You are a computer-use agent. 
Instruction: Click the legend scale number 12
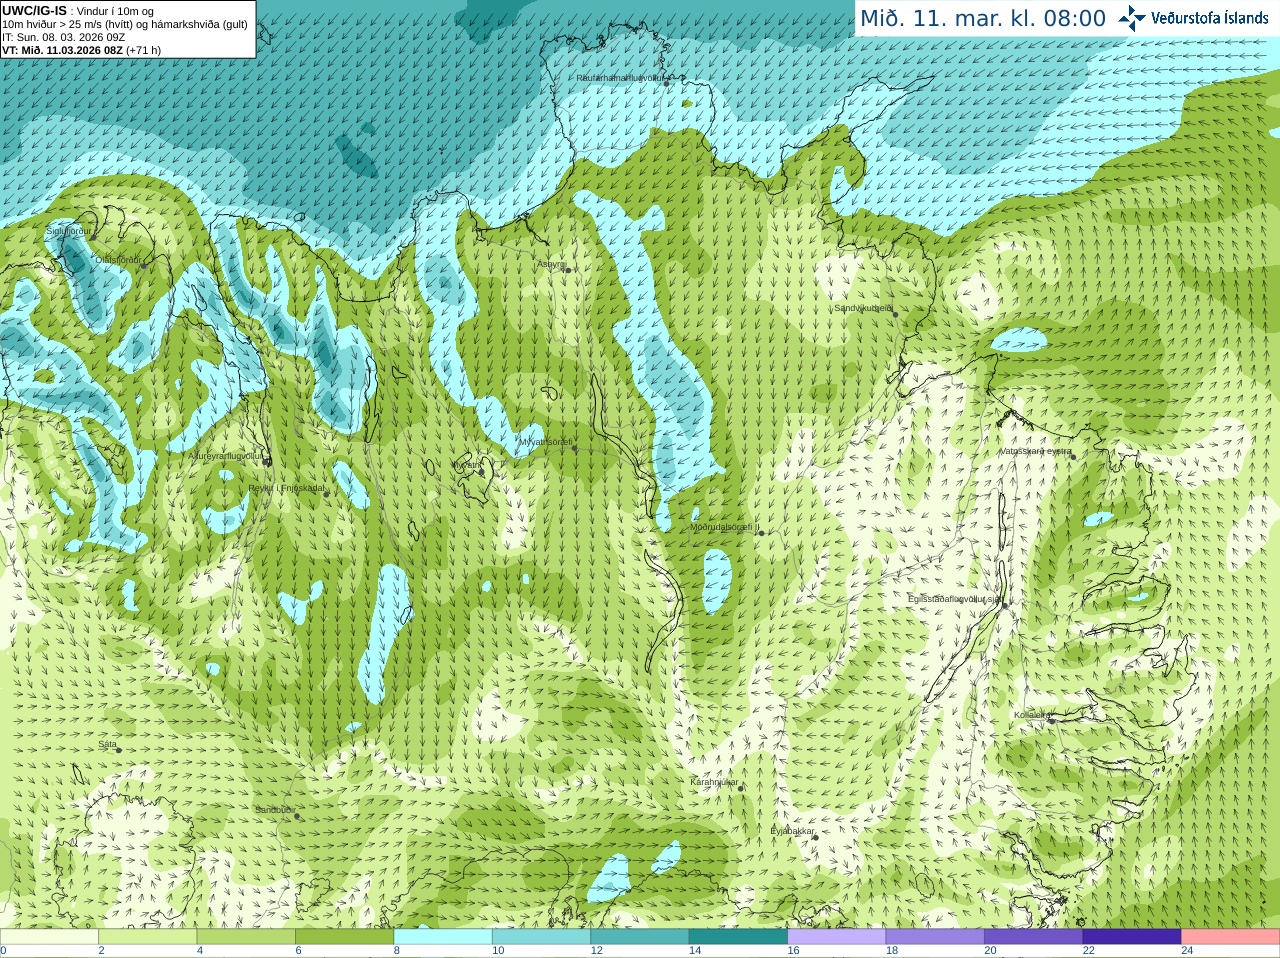pos(596,951)
